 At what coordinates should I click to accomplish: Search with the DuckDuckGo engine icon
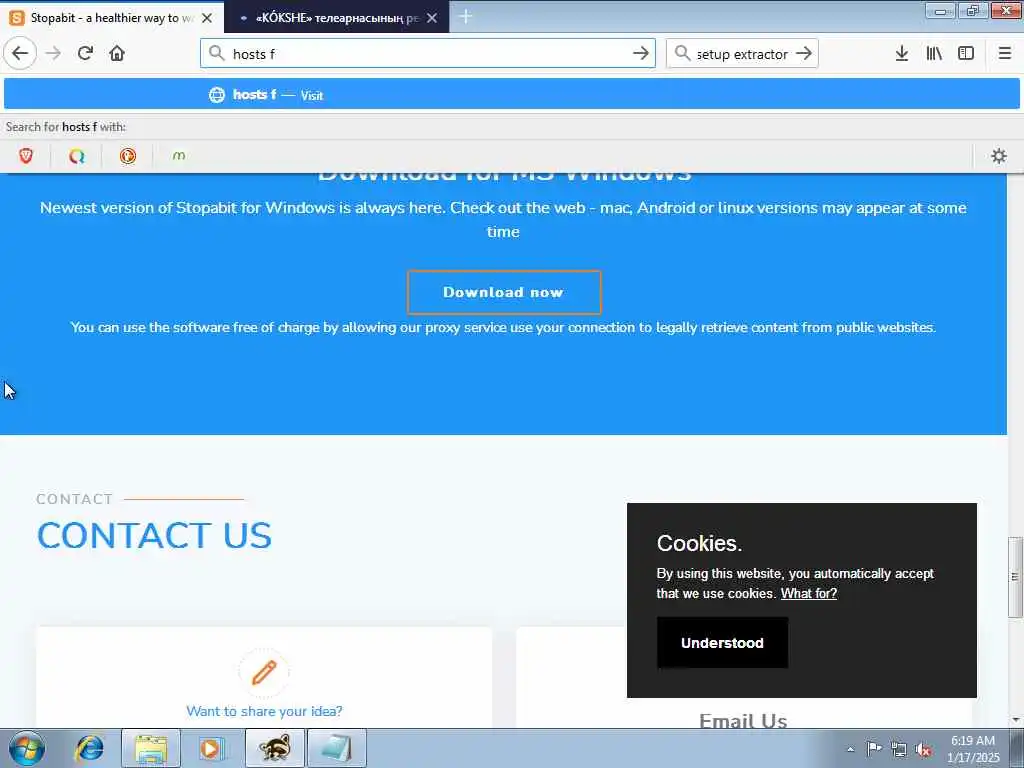coord(128,156)
